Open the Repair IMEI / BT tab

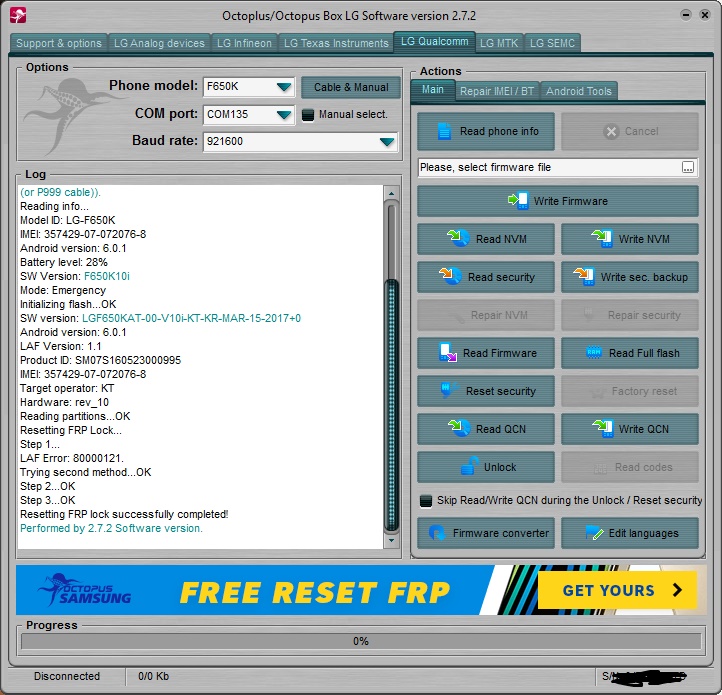coord(497,91)
